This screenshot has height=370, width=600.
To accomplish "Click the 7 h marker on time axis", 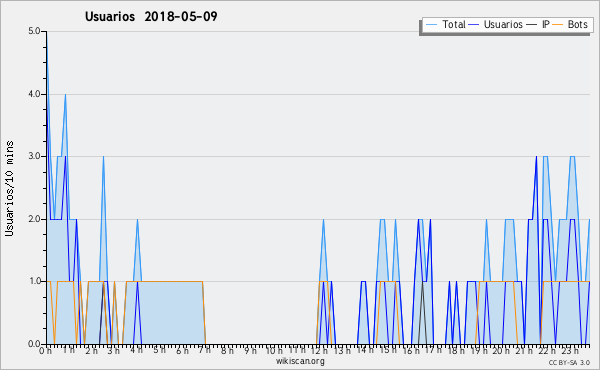I will click(205, 350).
